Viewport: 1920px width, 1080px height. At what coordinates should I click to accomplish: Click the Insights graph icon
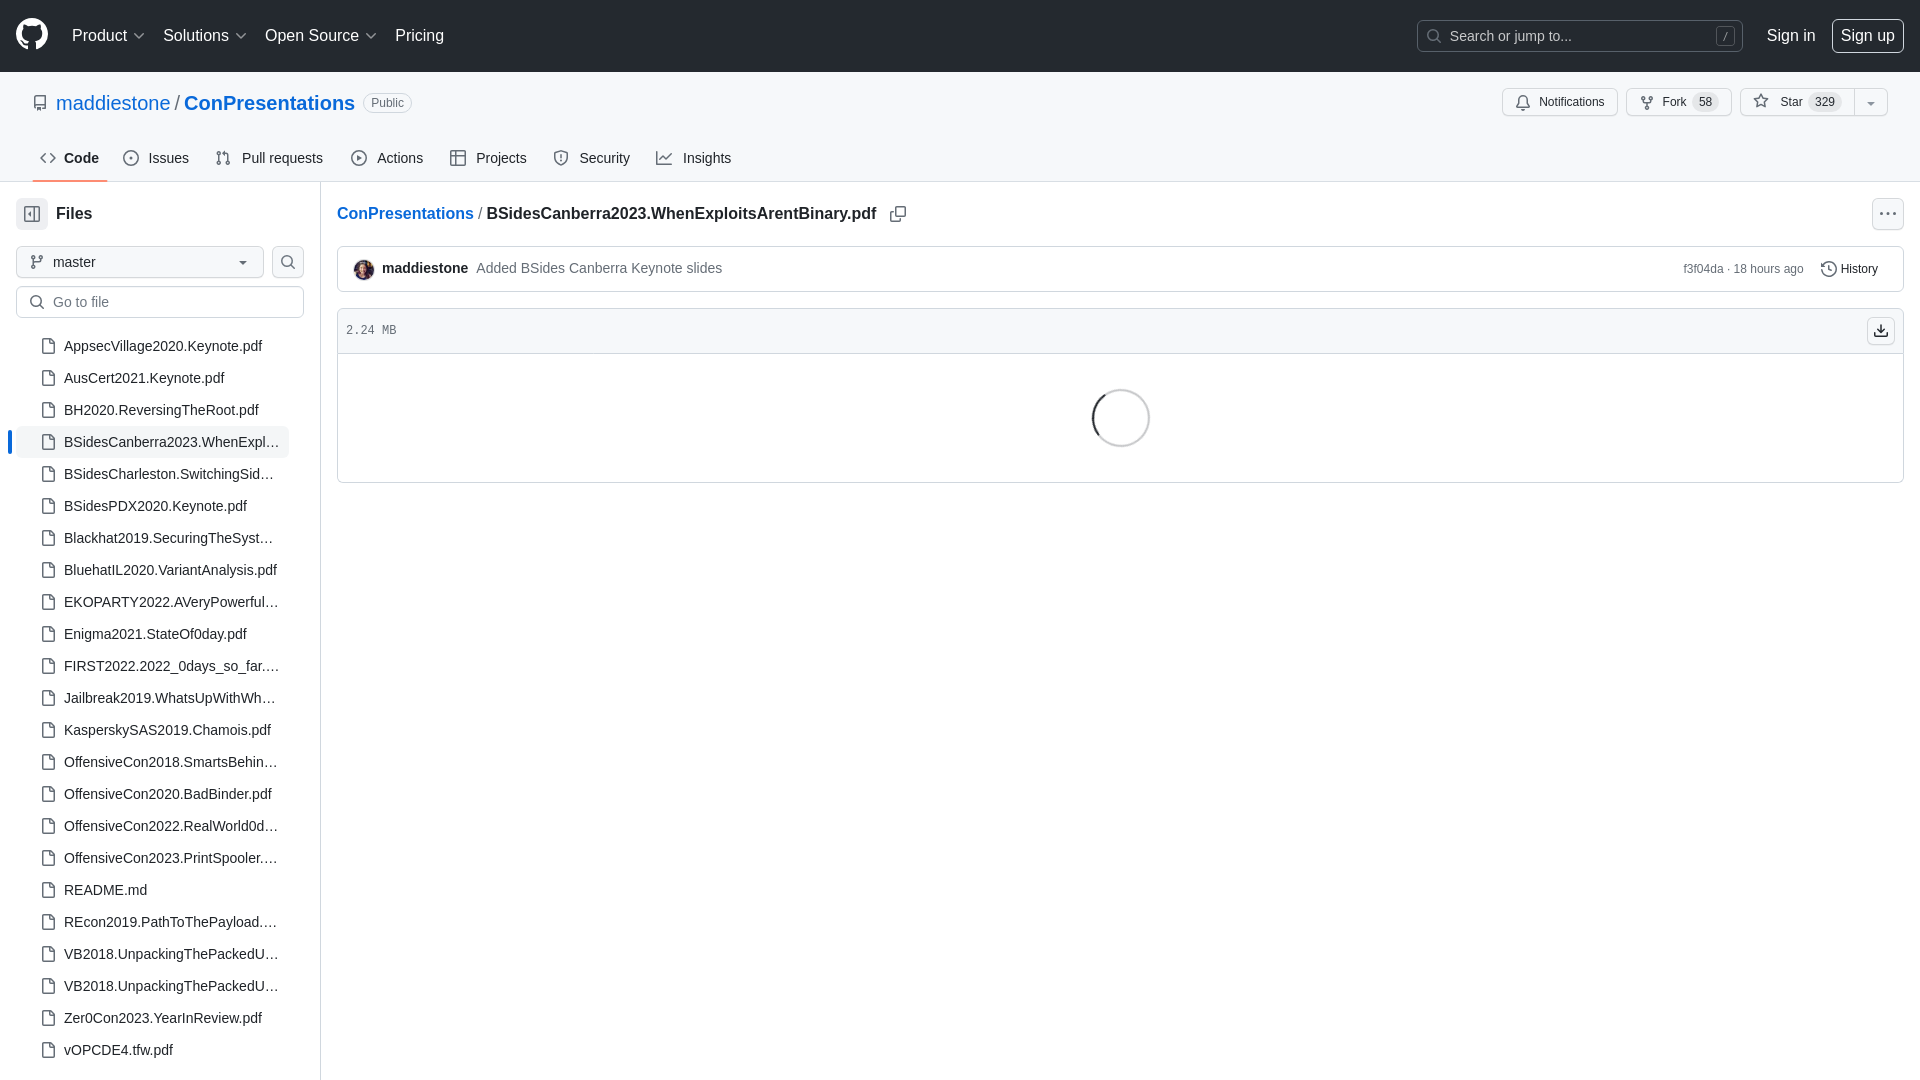[665, 158]
